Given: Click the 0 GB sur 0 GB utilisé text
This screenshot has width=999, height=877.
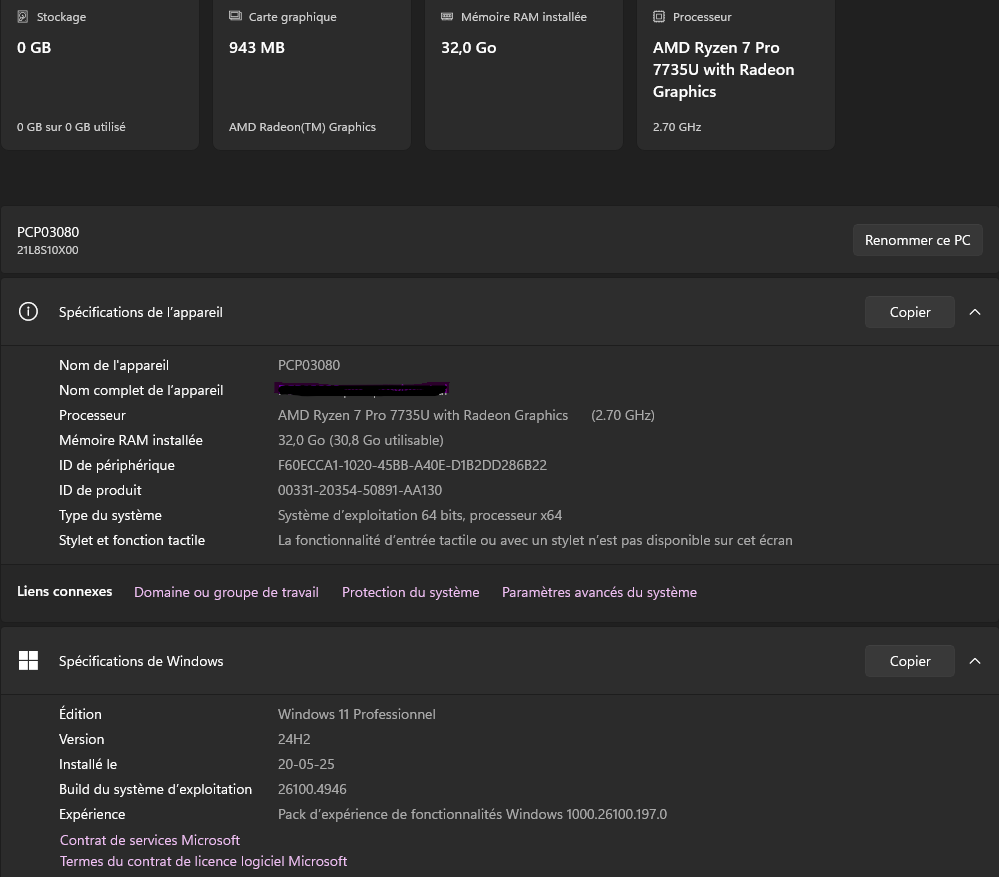Looking at the screenshot, I should [x=71, y=127].
